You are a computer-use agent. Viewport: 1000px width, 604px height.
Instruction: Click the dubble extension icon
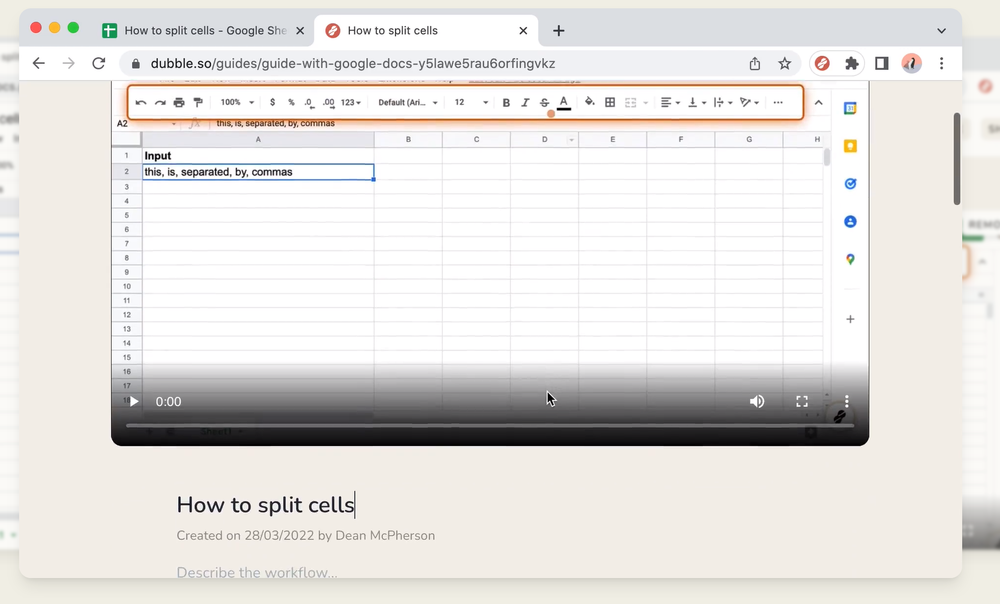tap(822, 63)
